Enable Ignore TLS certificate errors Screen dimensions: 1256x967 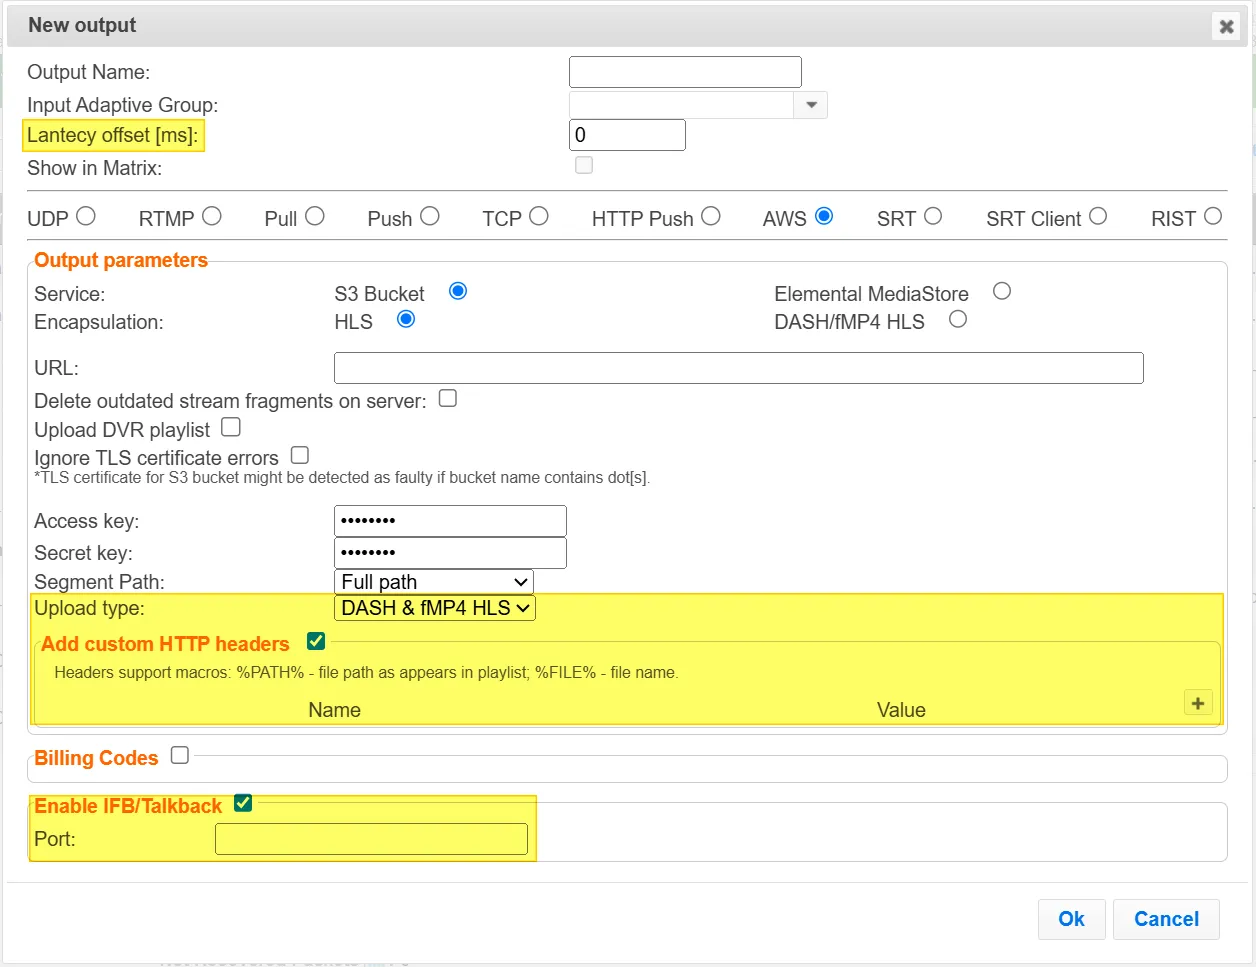(x=300, y=455)
